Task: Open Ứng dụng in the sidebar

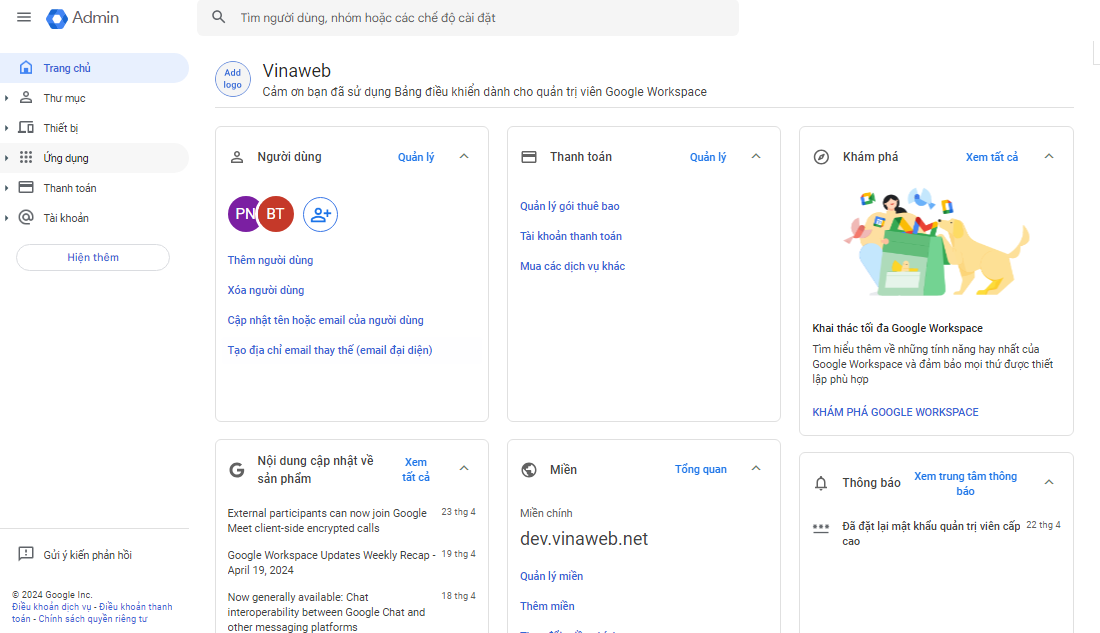Action: [66, 158]
